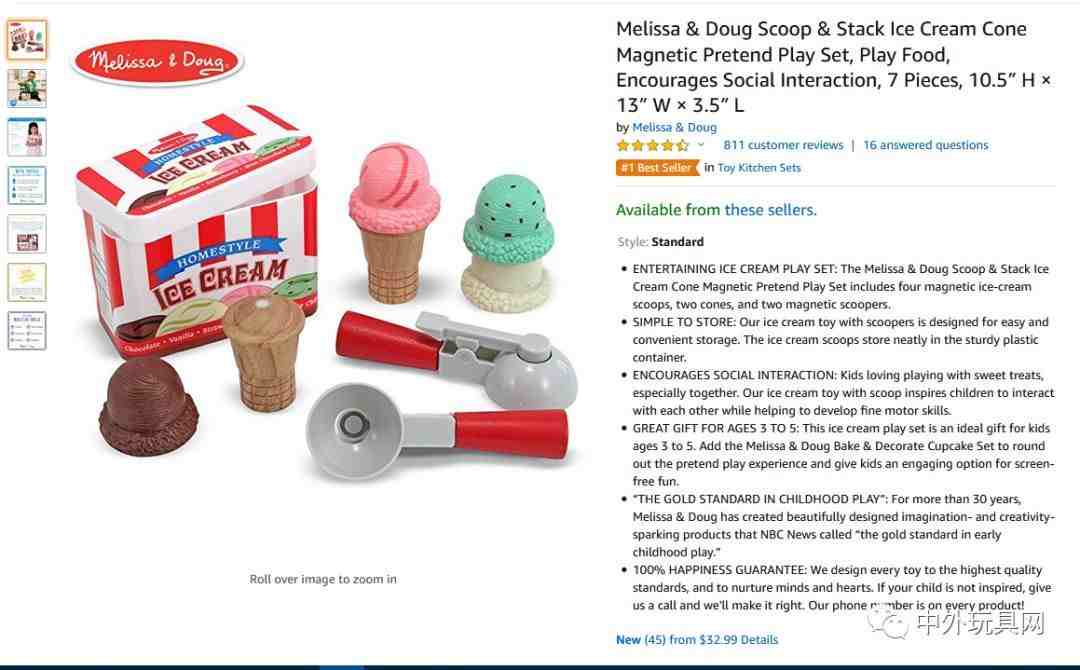
Task: Open New (45) from $32.99 offers link
Action: point(697,640)
